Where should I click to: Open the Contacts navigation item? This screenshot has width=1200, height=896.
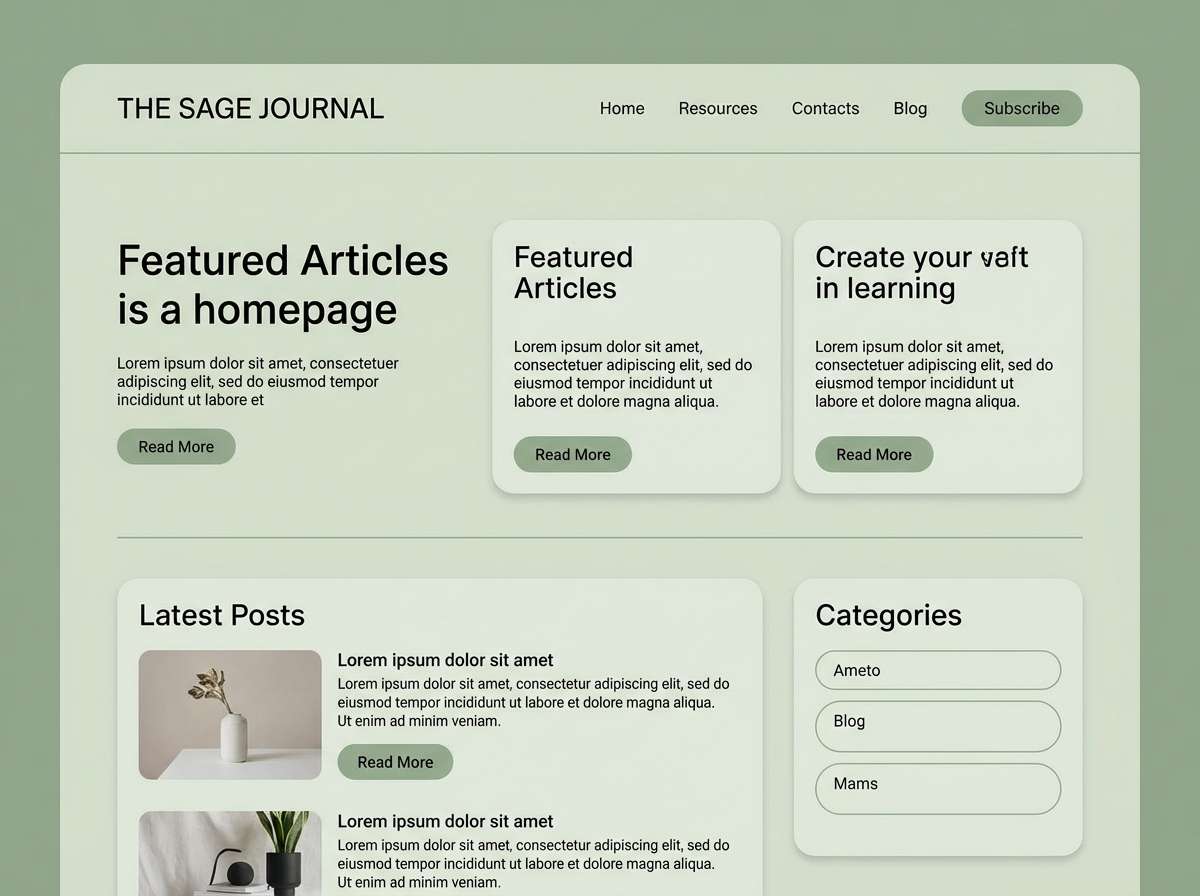click(825, 108)
